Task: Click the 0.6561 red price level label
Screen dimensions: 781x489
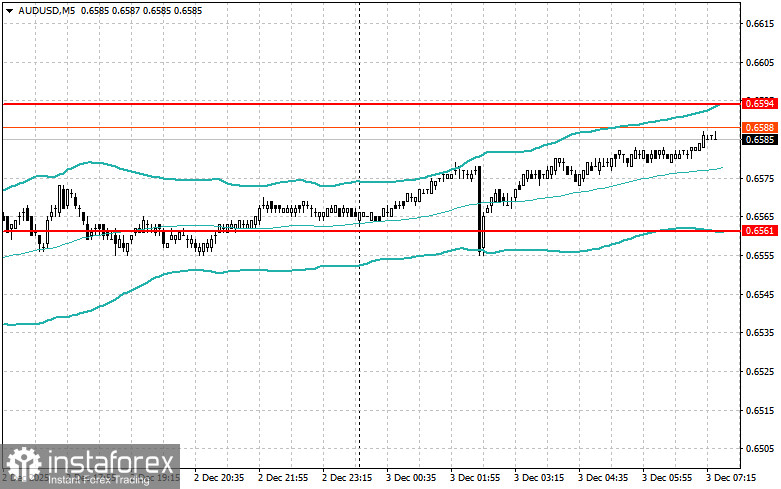Action: pyautogui.click(x=760, y=231)
